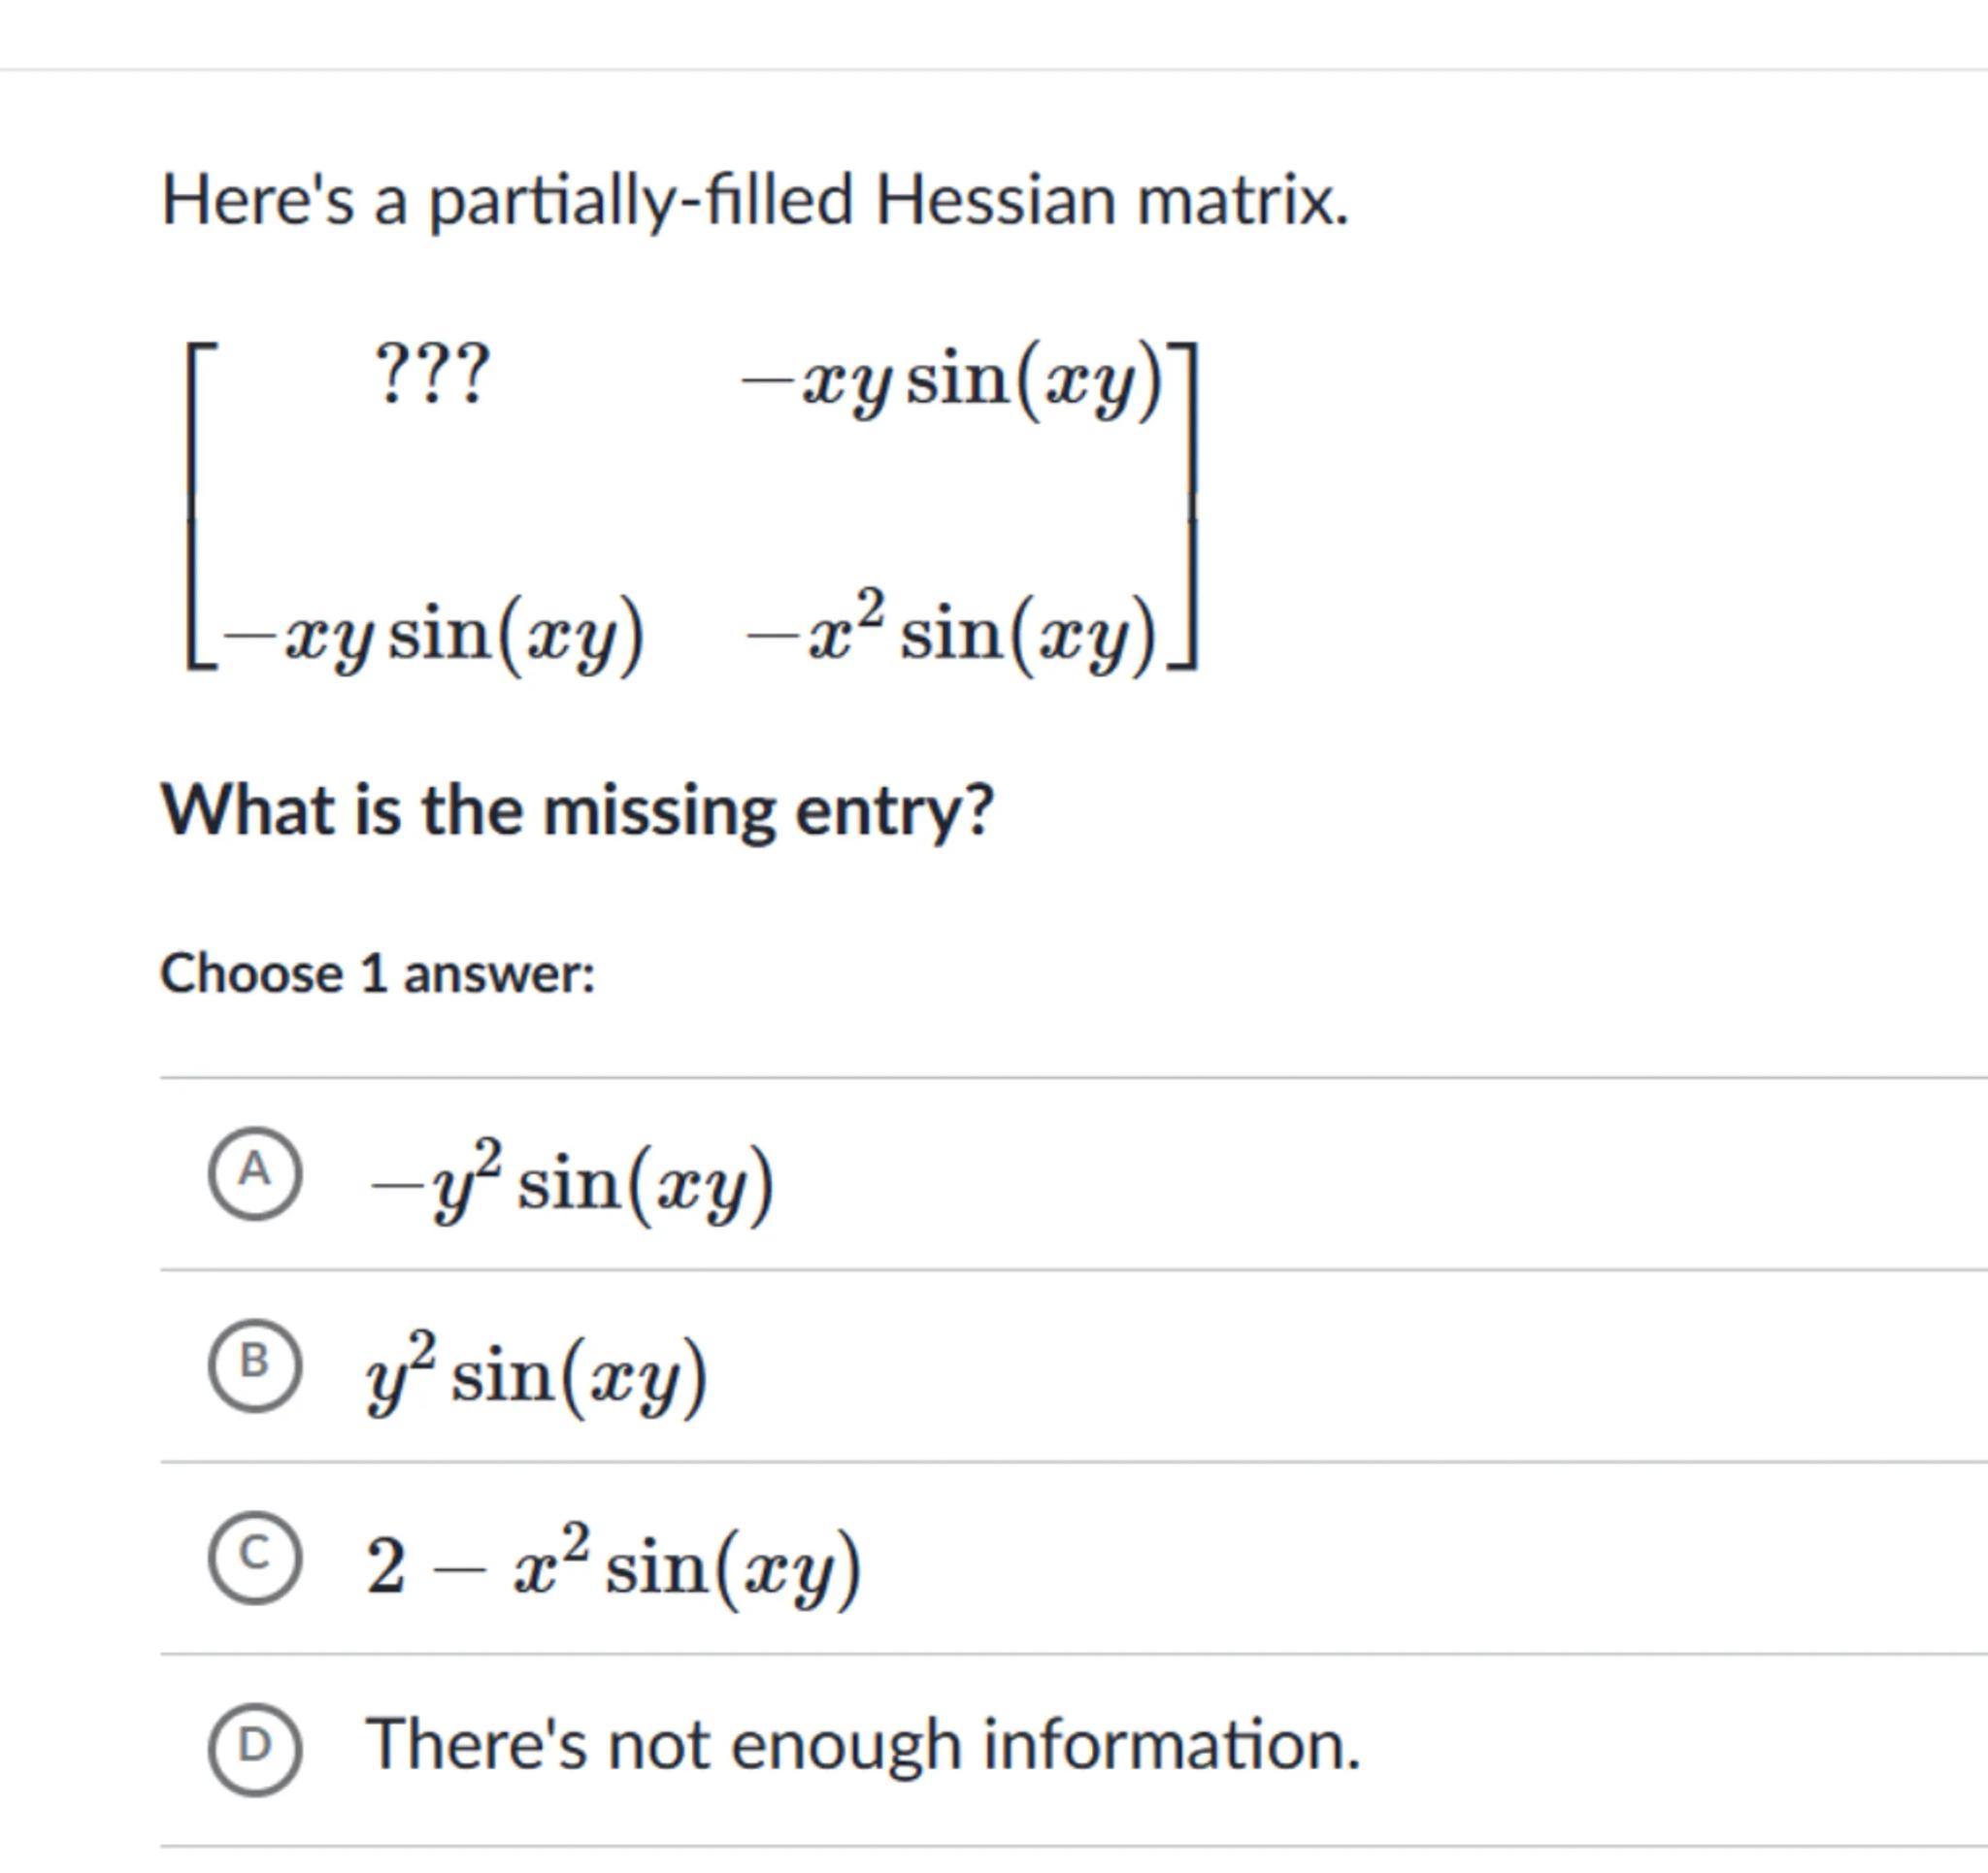The width and height of the screenshot is (1988, 1873).
Task: Pick the positive y² sin(xy) answer text
Action: (537, 1376)
